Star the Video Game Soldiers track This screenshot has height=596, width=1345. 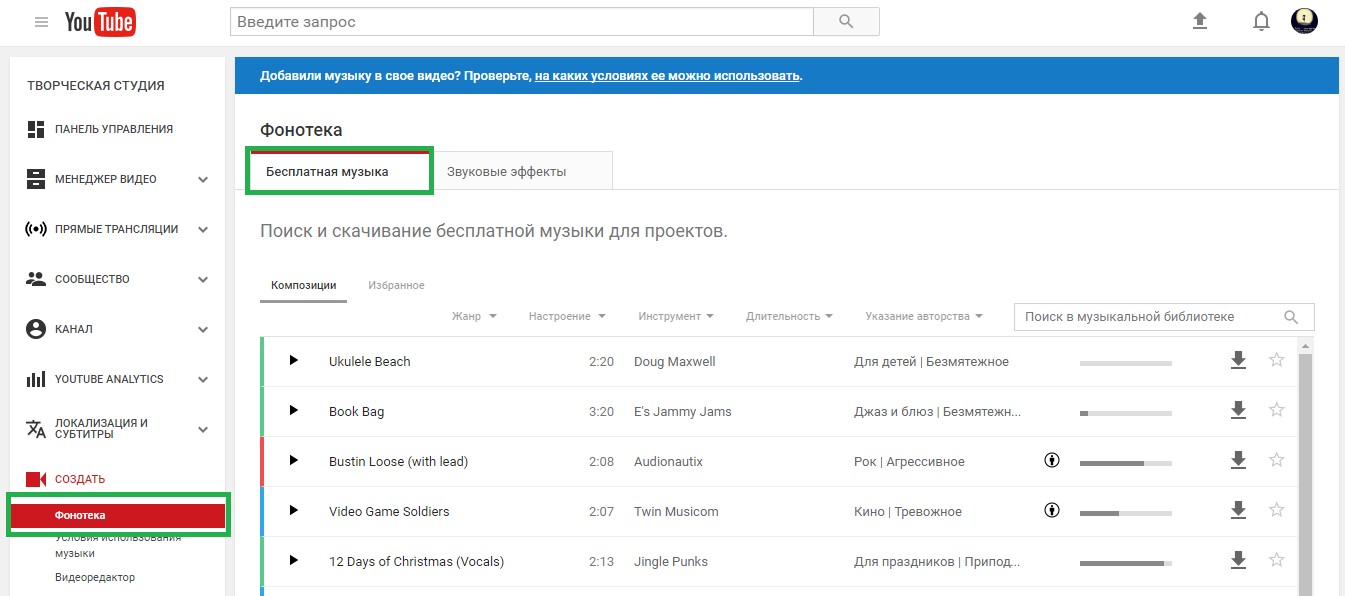point(1276,511)
